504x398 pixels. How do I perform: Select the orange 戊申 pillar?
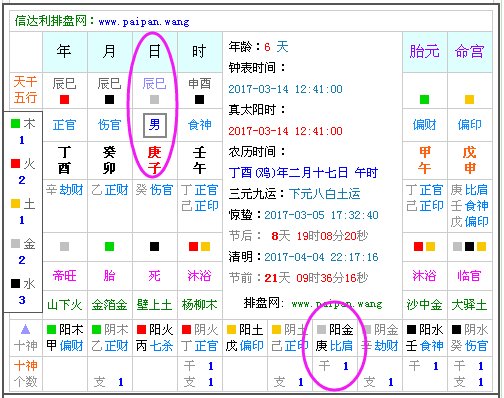click(x=469, y=160)
